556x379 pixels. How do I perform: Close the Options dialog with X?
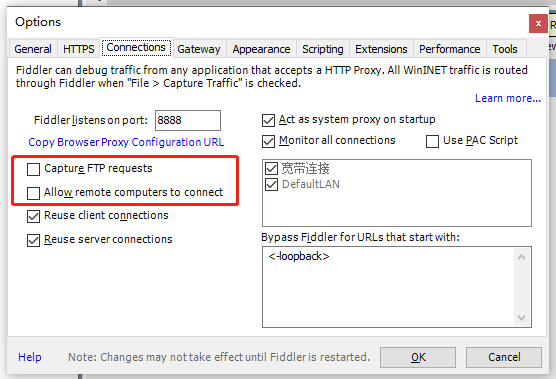pos(538,24)
